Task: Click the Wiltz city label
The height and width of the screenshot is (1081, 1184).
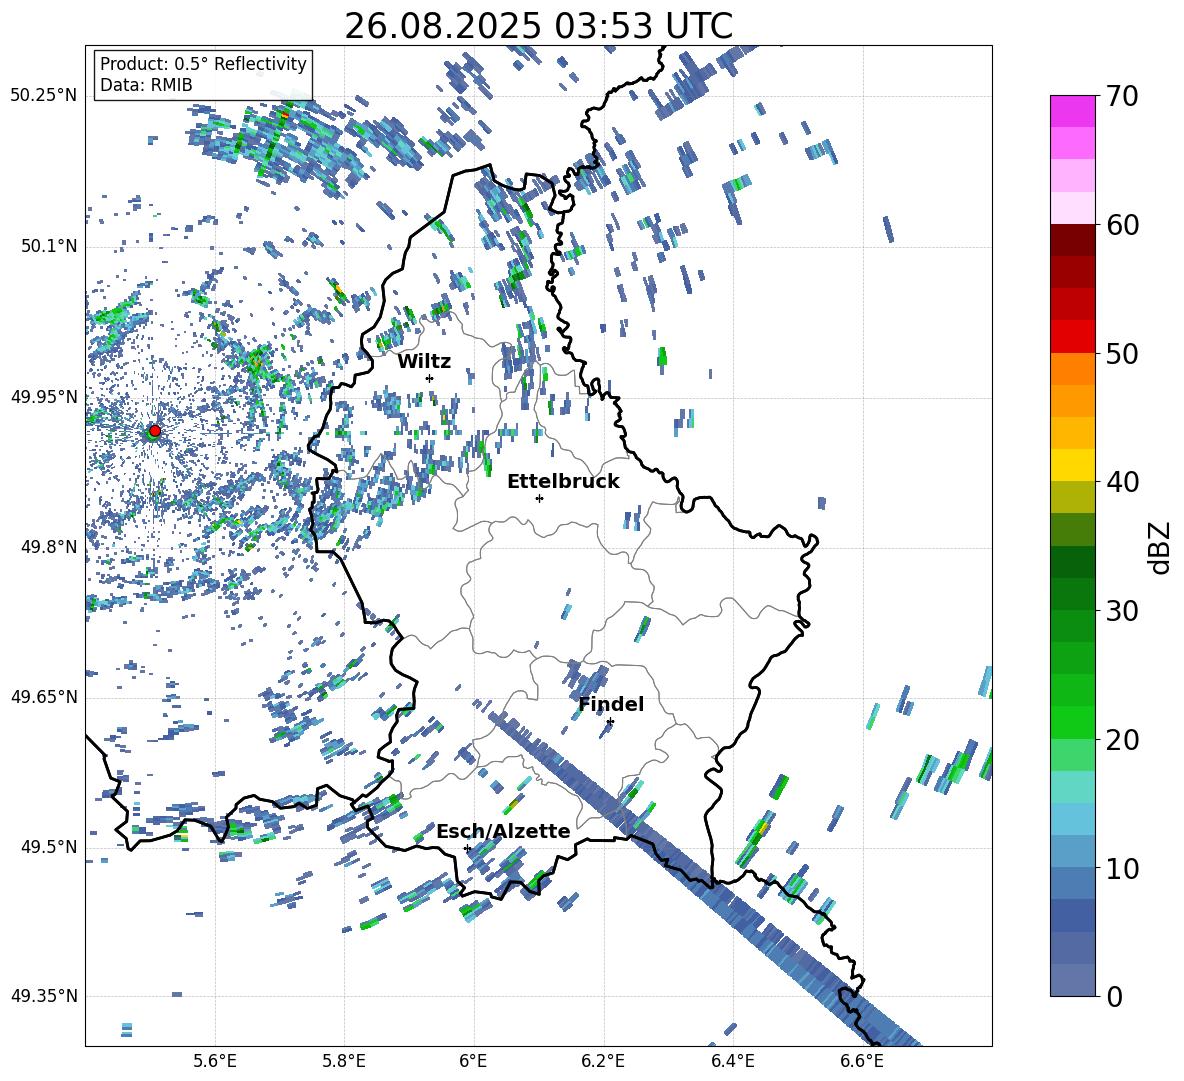Action: [424, 362]
